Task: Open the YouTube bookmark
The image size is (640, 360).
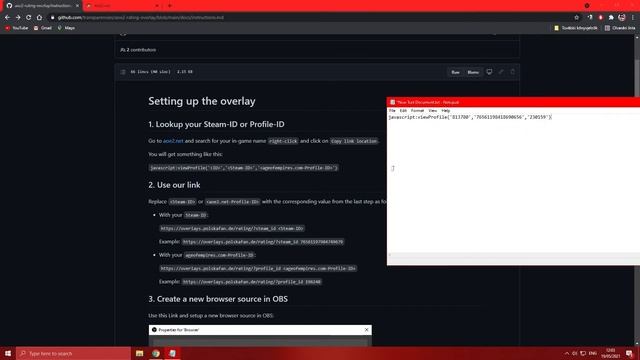Action: [x=17, y=28]
